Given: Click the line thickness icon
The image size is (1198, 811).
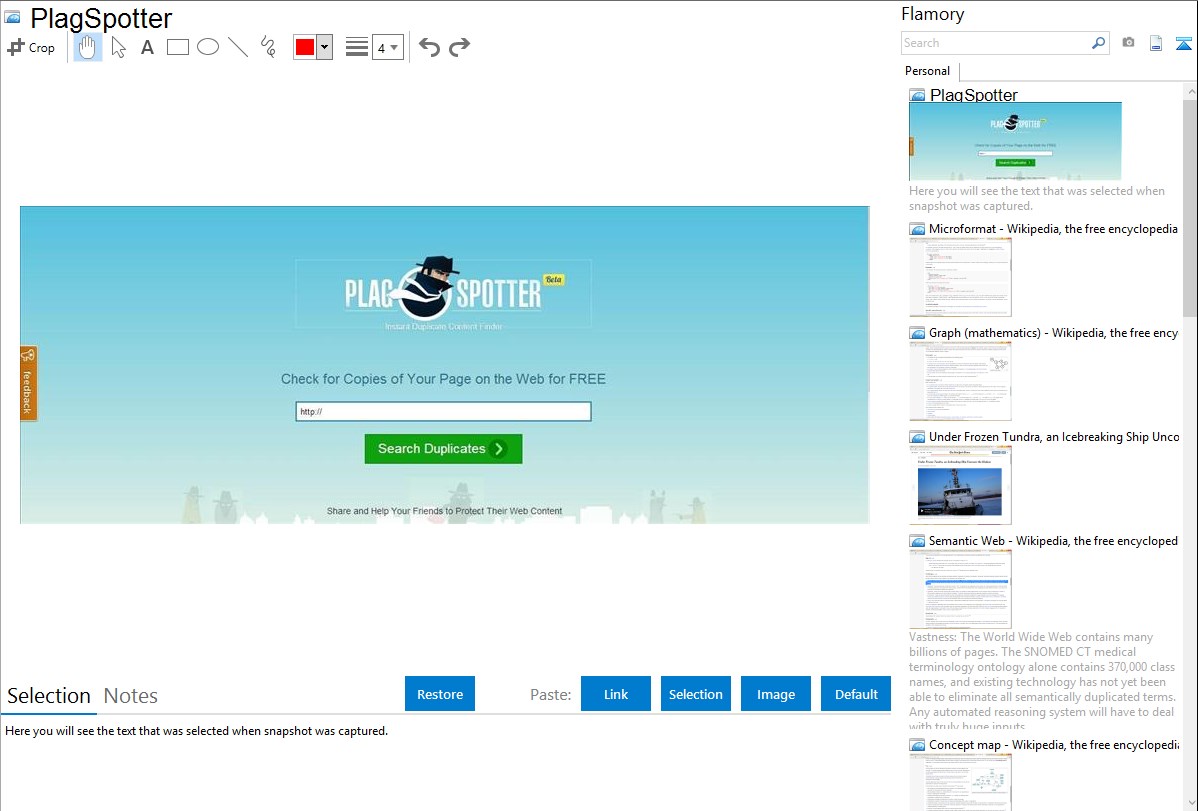Looking at the screenshot, I should 357,47.
